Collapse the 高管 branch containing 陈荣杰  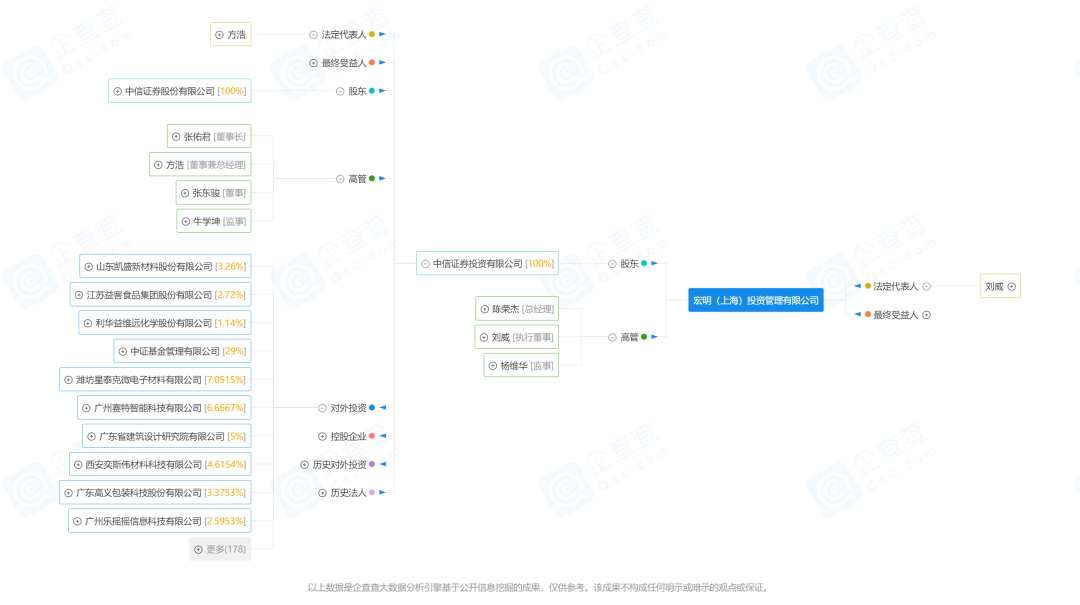coord(612,338)
